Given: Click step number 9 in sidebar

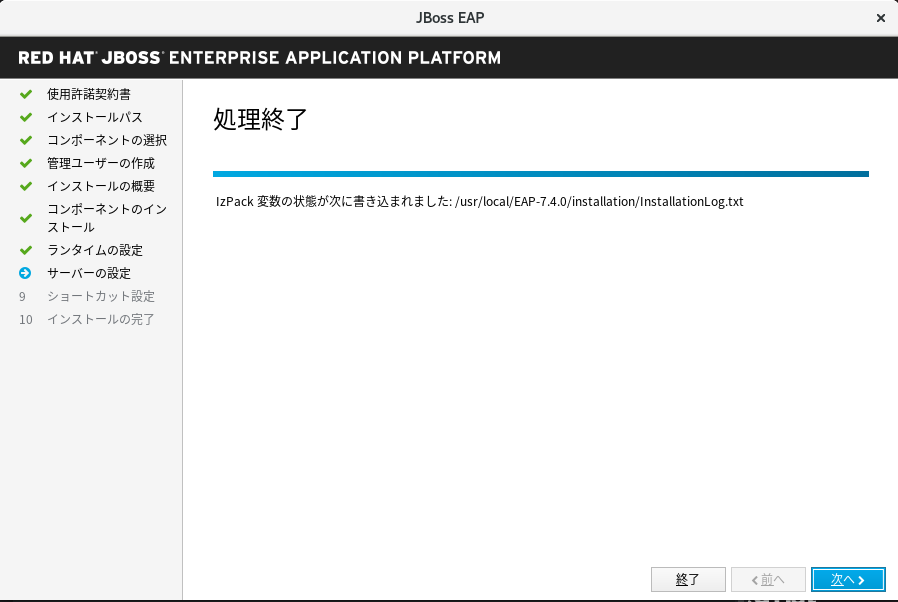Looking at the screenshot, I should [x=22, y=297].
